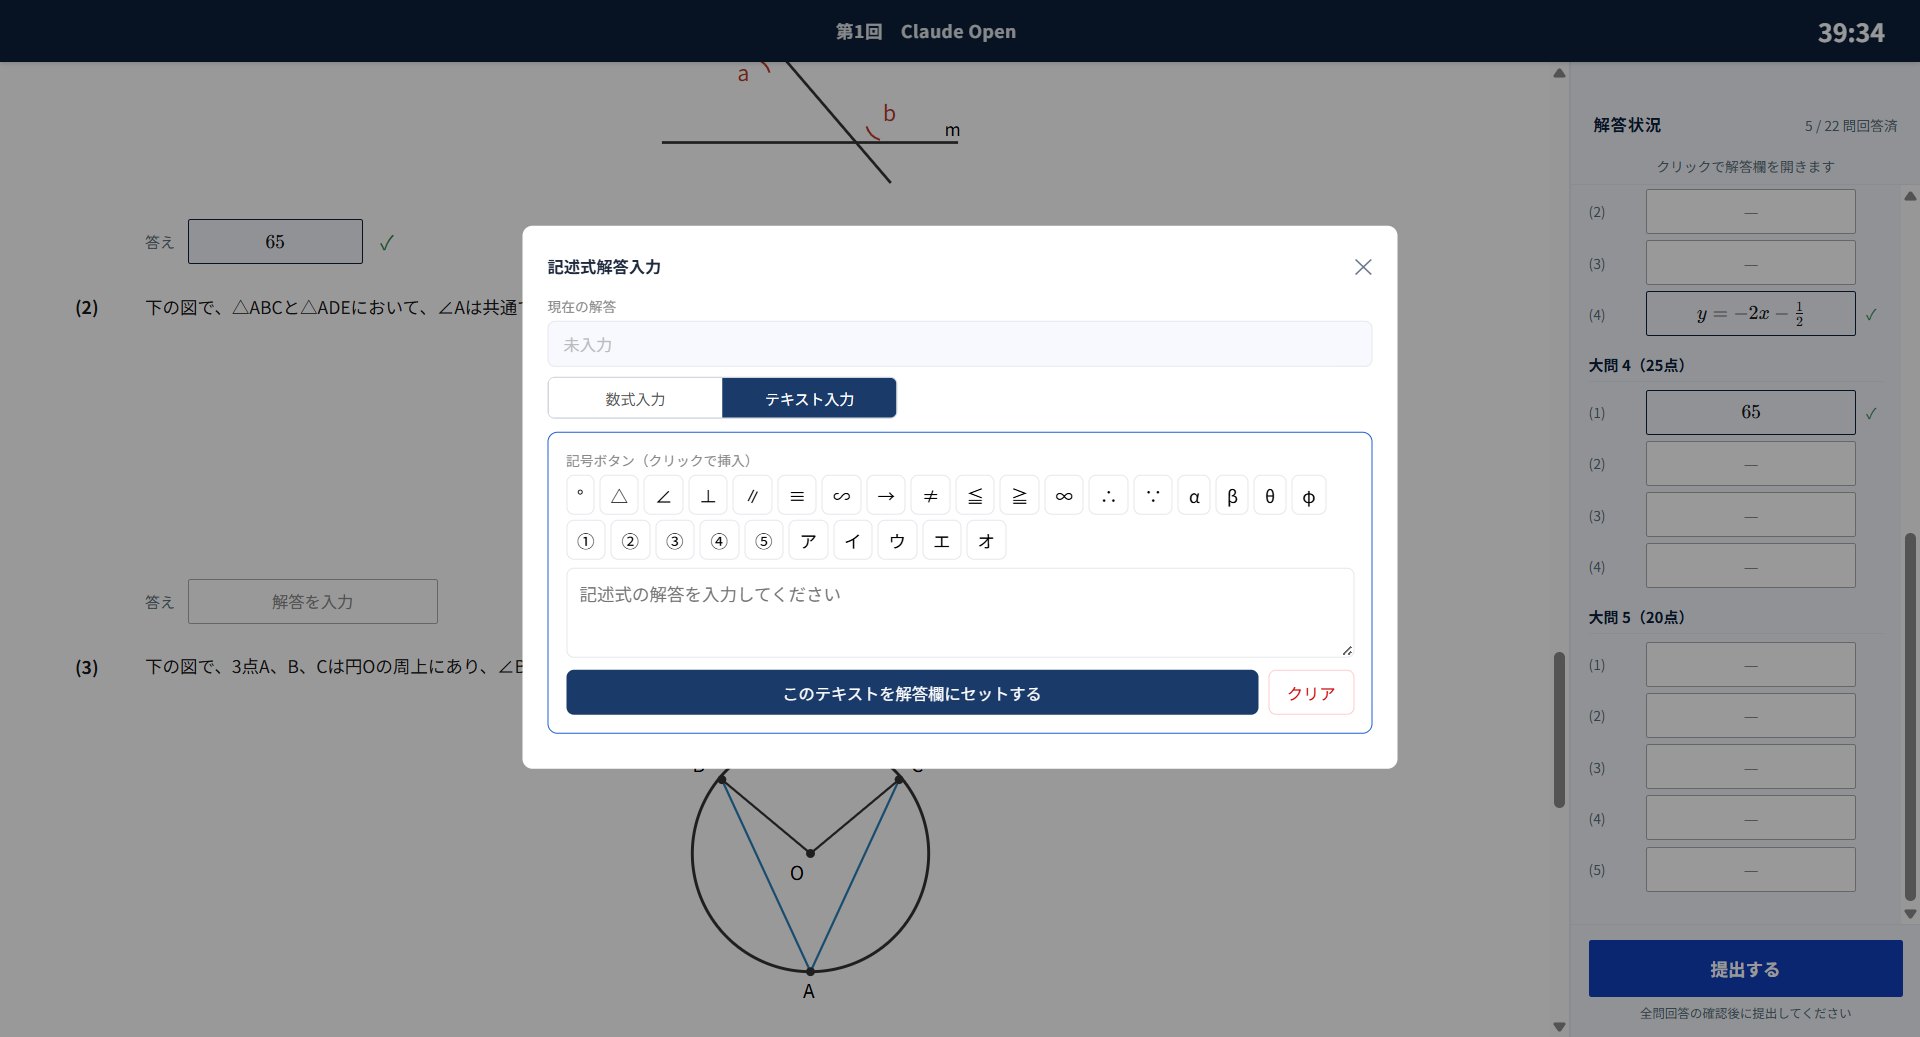This screenshot has height=1037, width=1920.
Task: Insert the less-than-or-equal symbol ≦
Action: click(x=975, y=496)
